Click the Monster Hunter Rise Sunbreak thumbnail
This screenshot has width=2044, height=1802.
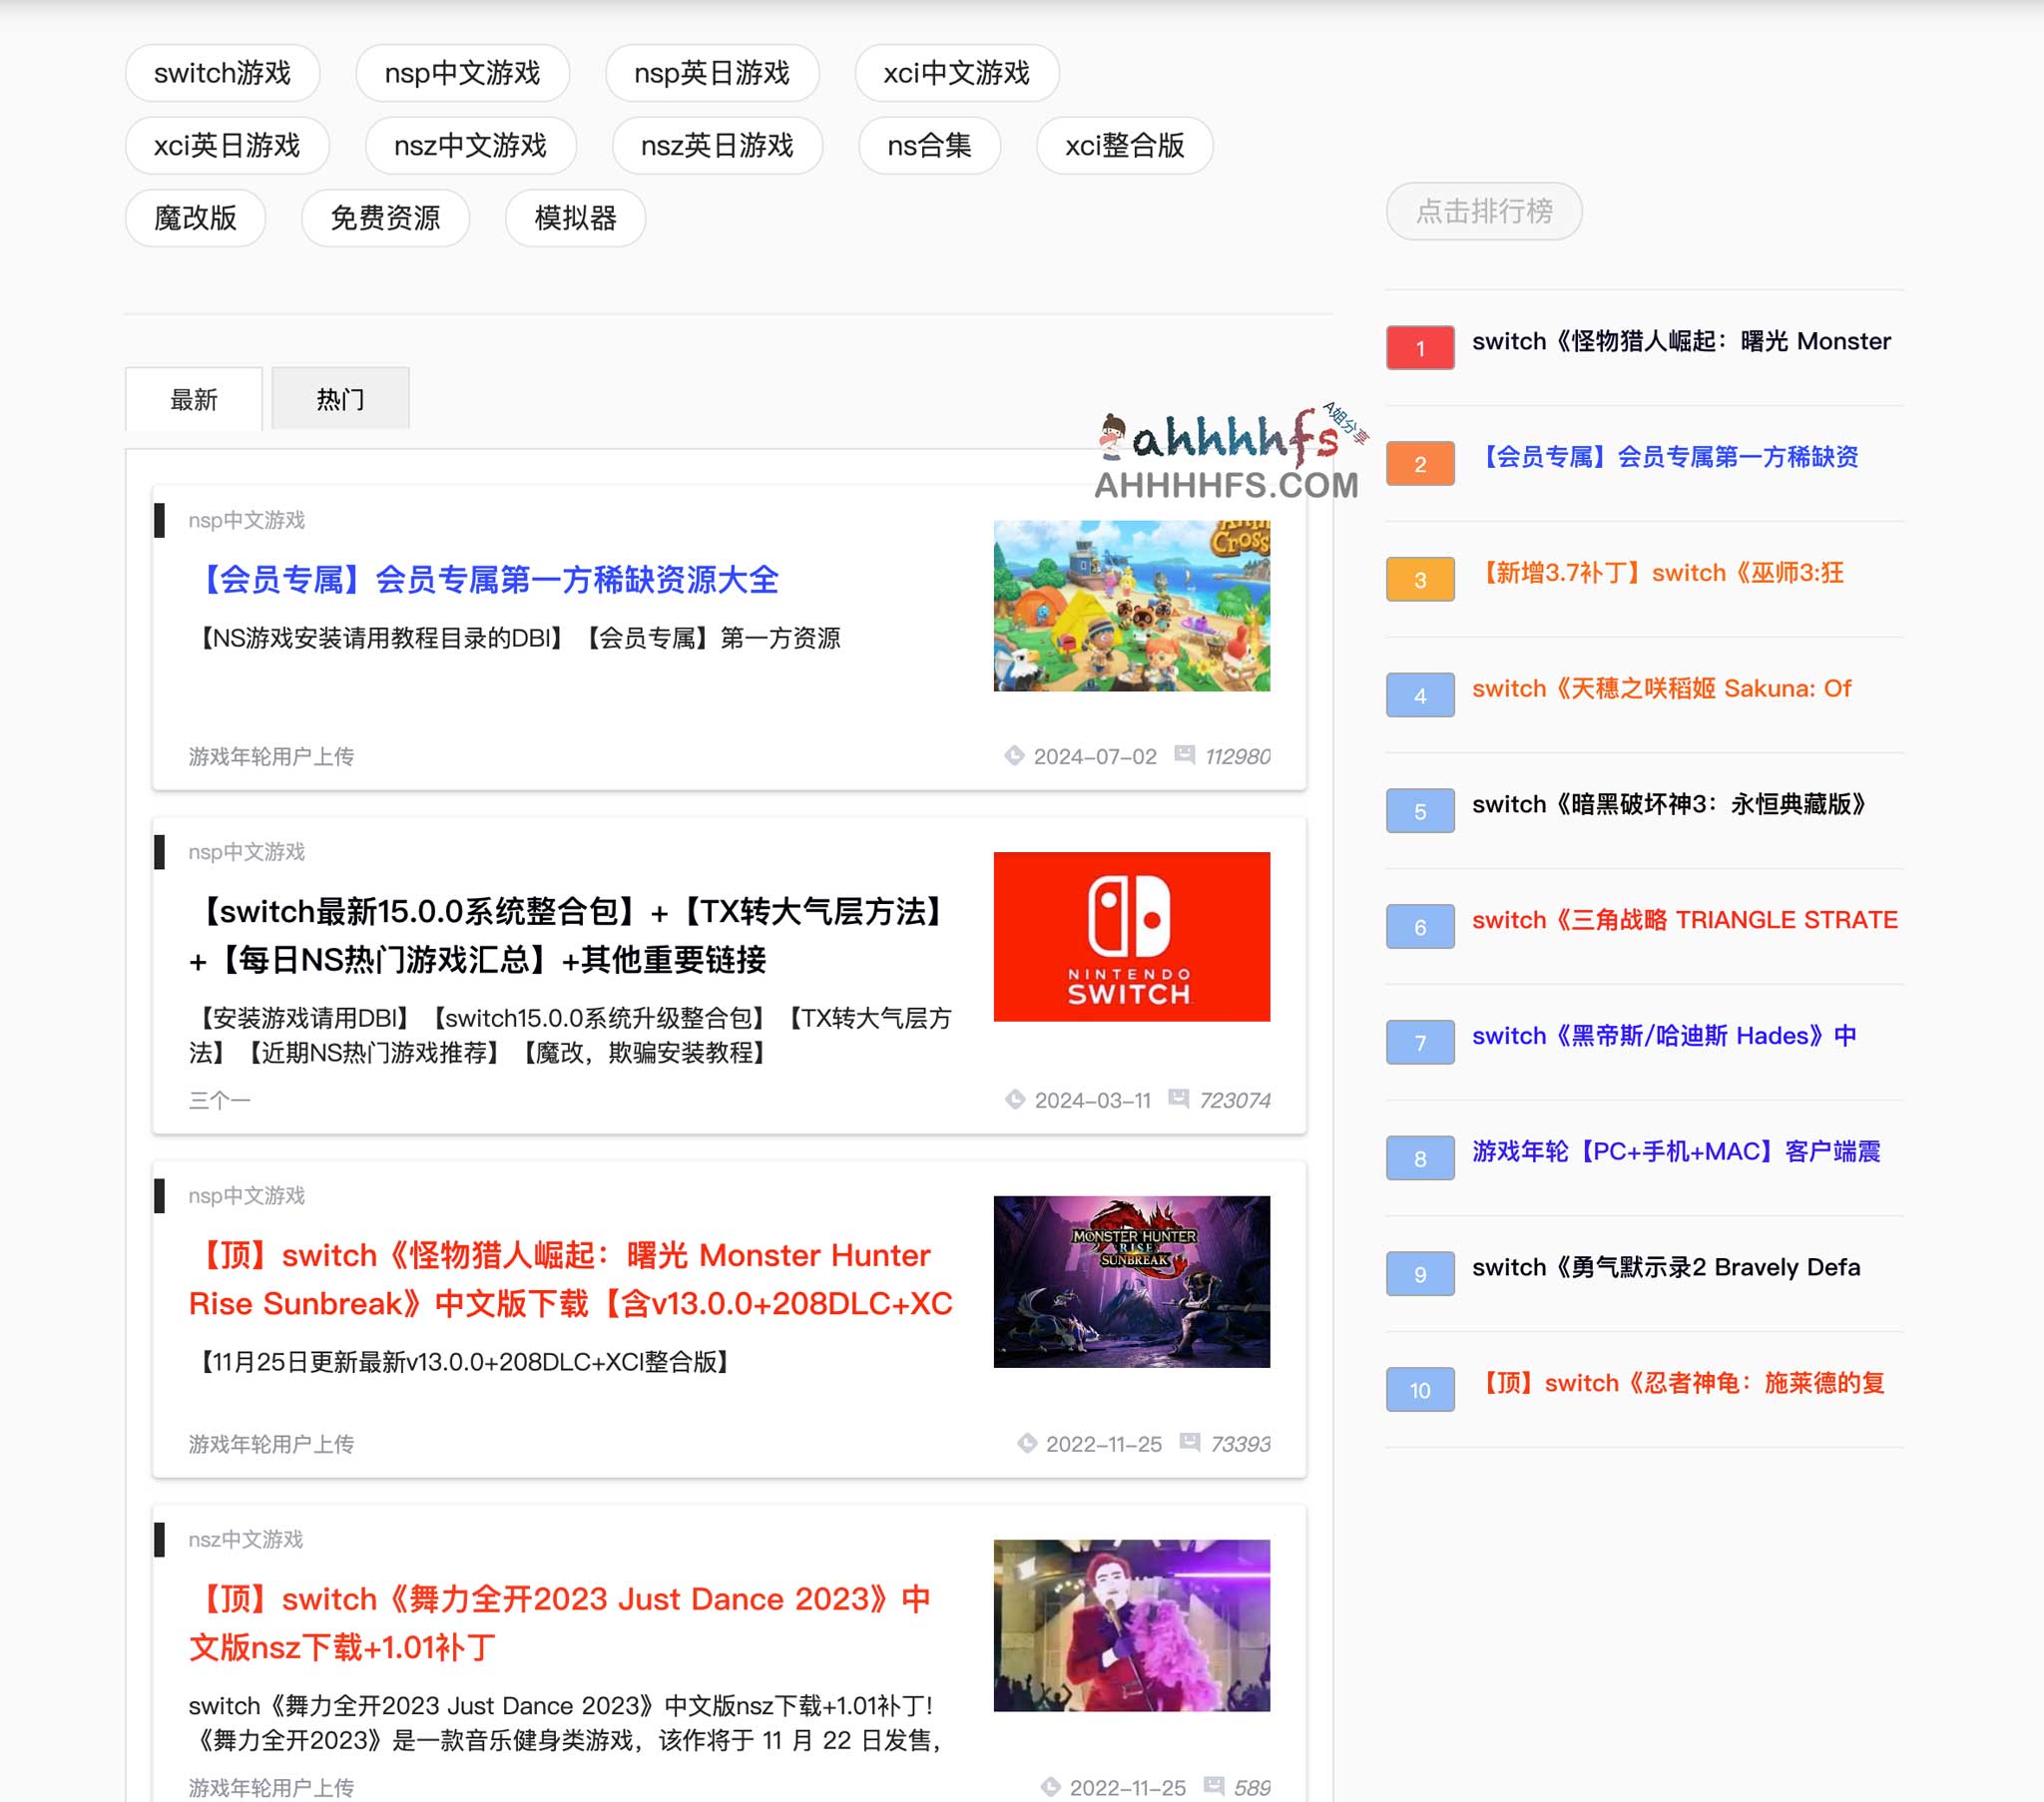pyautogui.click(x=1131, y=1281)
